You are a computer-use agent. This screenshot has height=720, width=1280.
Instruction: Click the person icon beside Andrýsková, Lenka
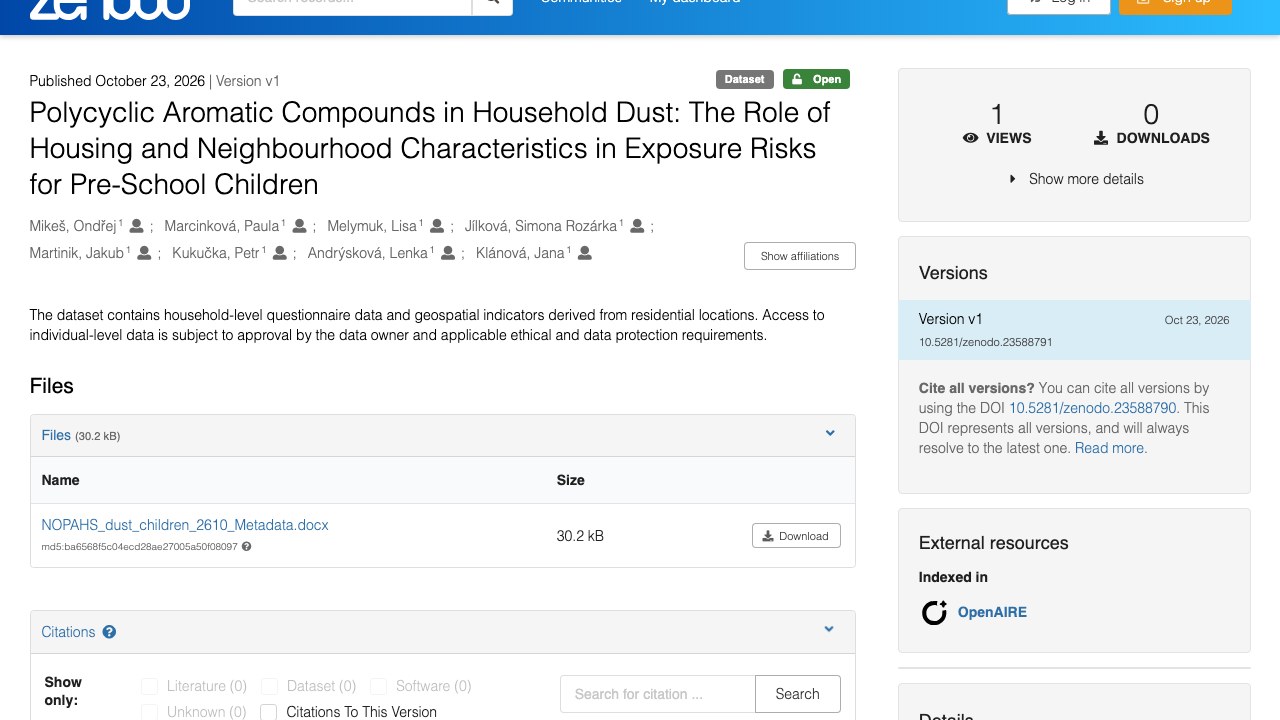[448, 253]
